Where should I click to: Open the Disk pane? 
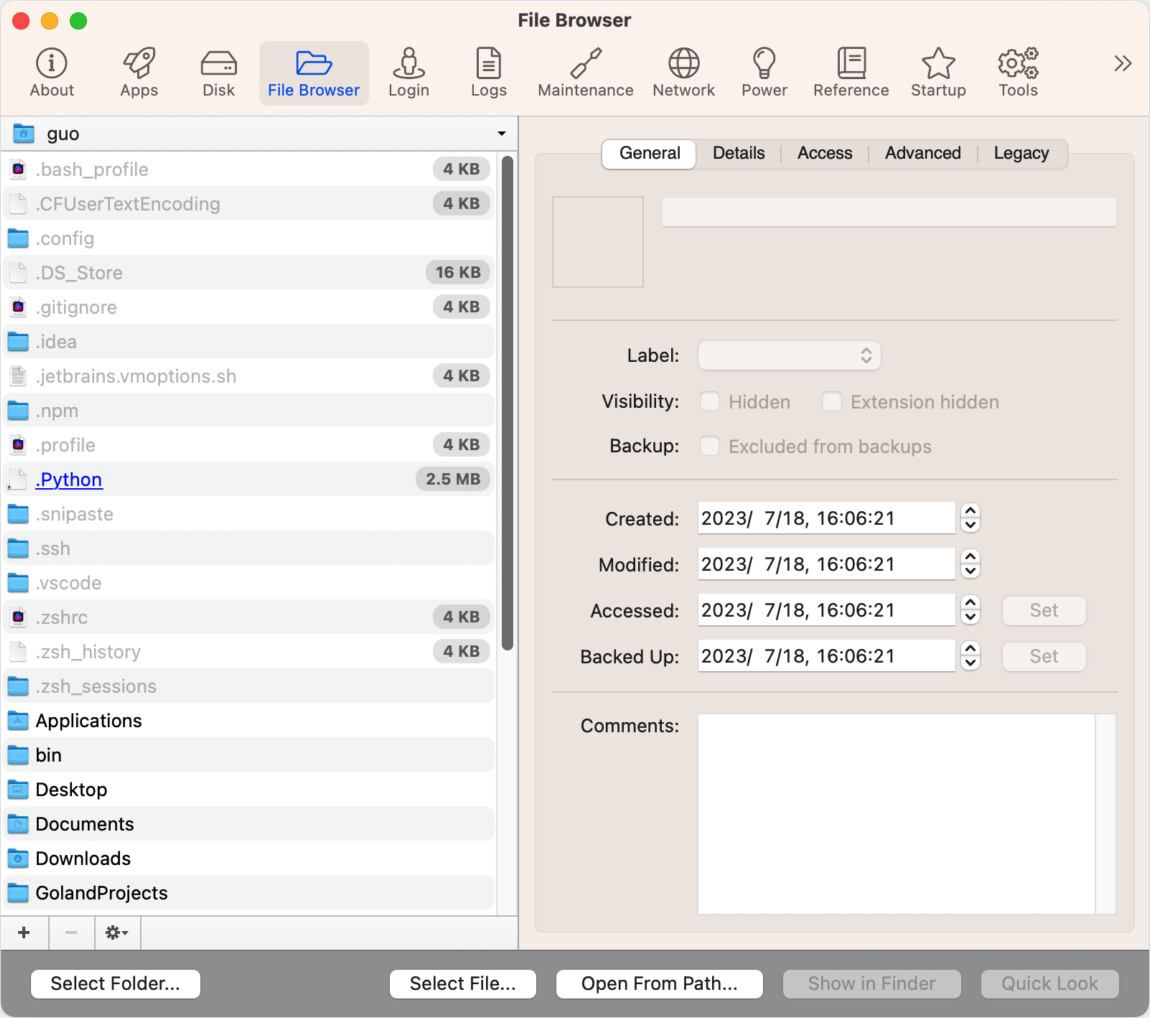[219, 73]
